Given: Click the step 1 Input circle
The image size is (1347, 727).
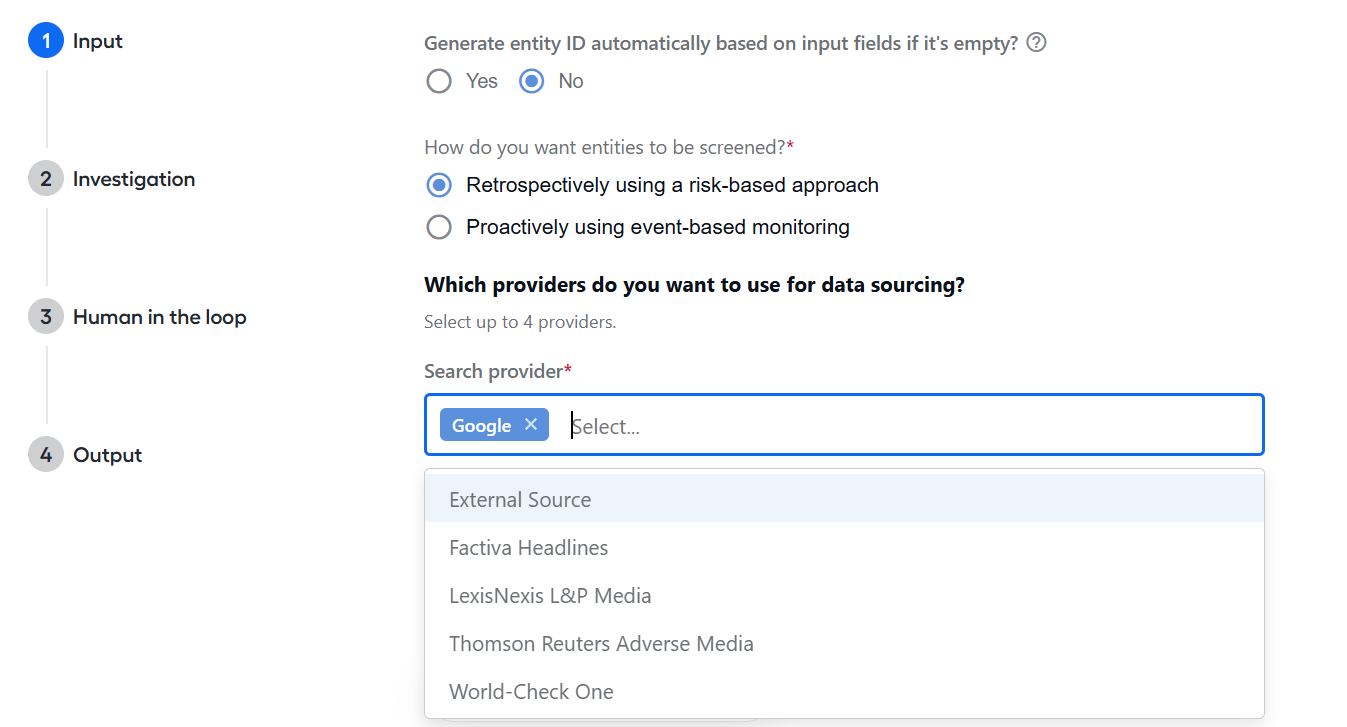Looking at the screenshot, I should (46, 41).
